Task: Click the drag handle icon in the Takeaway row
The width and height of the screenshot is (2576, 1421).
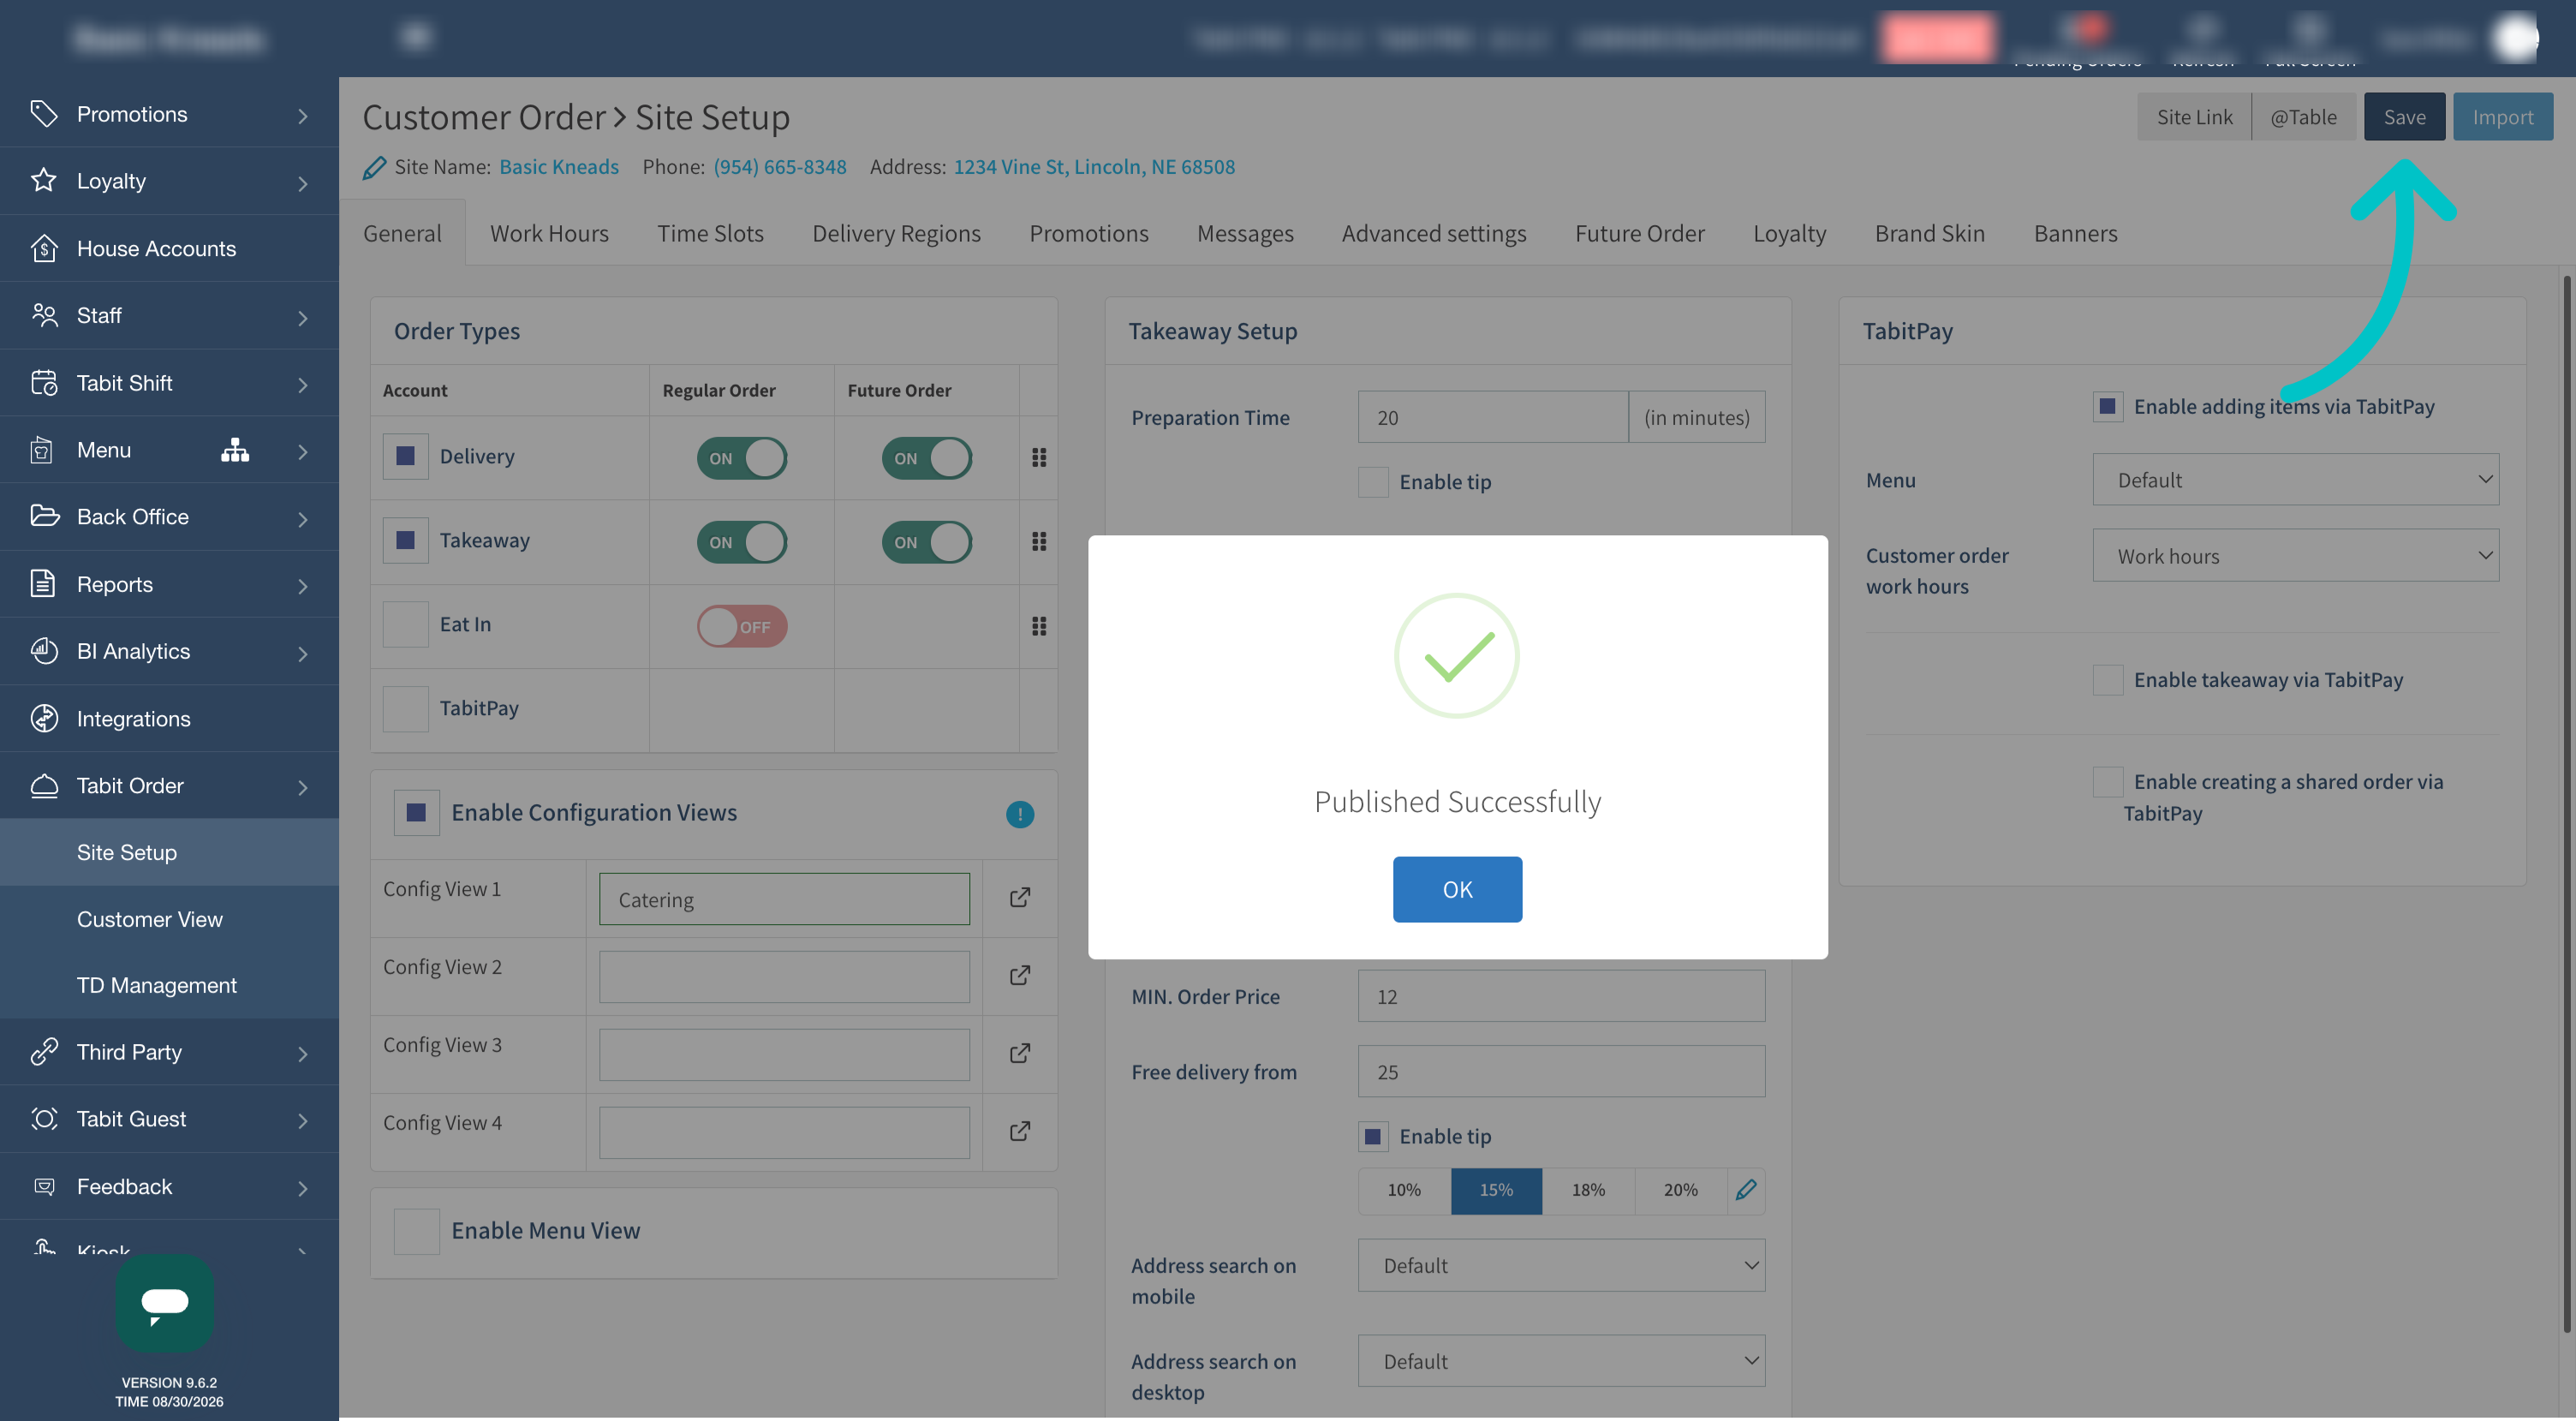Action: pos(1039,541)
